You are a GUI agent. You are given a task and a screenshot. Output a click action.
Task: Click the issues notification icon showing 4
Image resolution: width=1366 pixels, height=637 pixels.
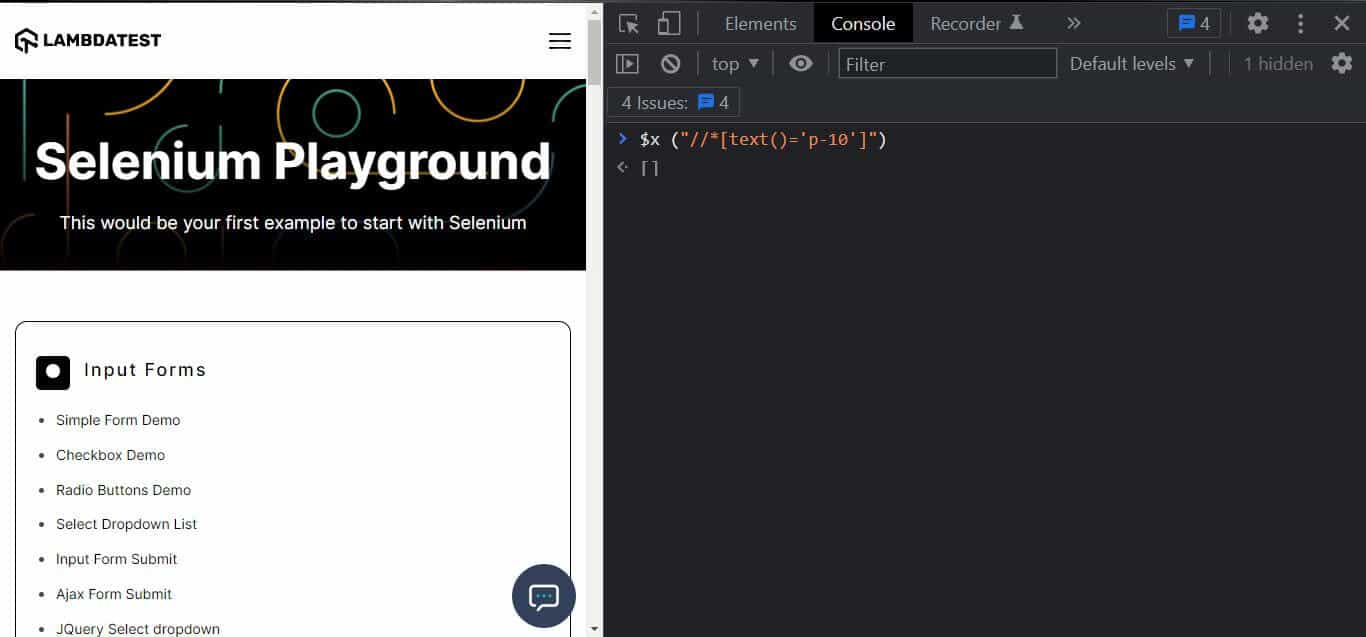coord(1193,22)
